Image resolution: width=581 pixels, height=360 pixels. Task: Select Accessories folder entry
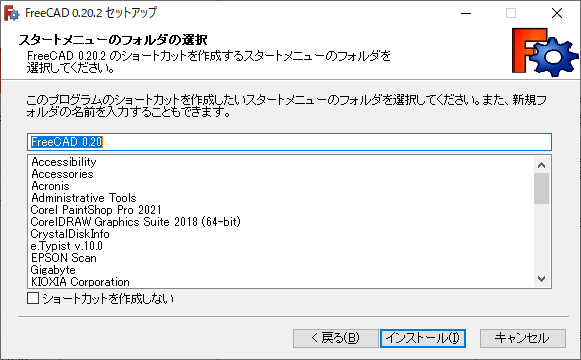[x=62, y=174]
